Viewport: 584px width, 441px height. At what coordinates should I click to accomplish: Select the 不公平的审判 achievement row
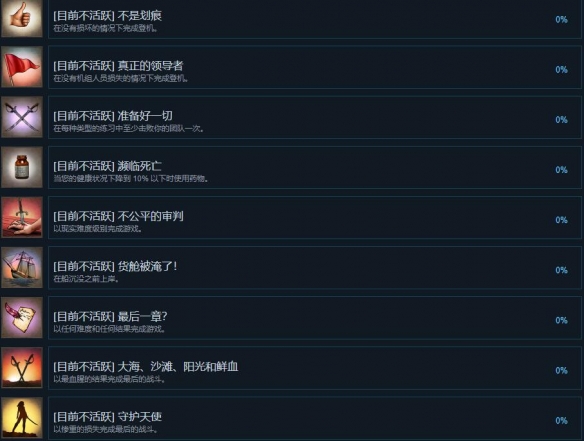(315, 218)
